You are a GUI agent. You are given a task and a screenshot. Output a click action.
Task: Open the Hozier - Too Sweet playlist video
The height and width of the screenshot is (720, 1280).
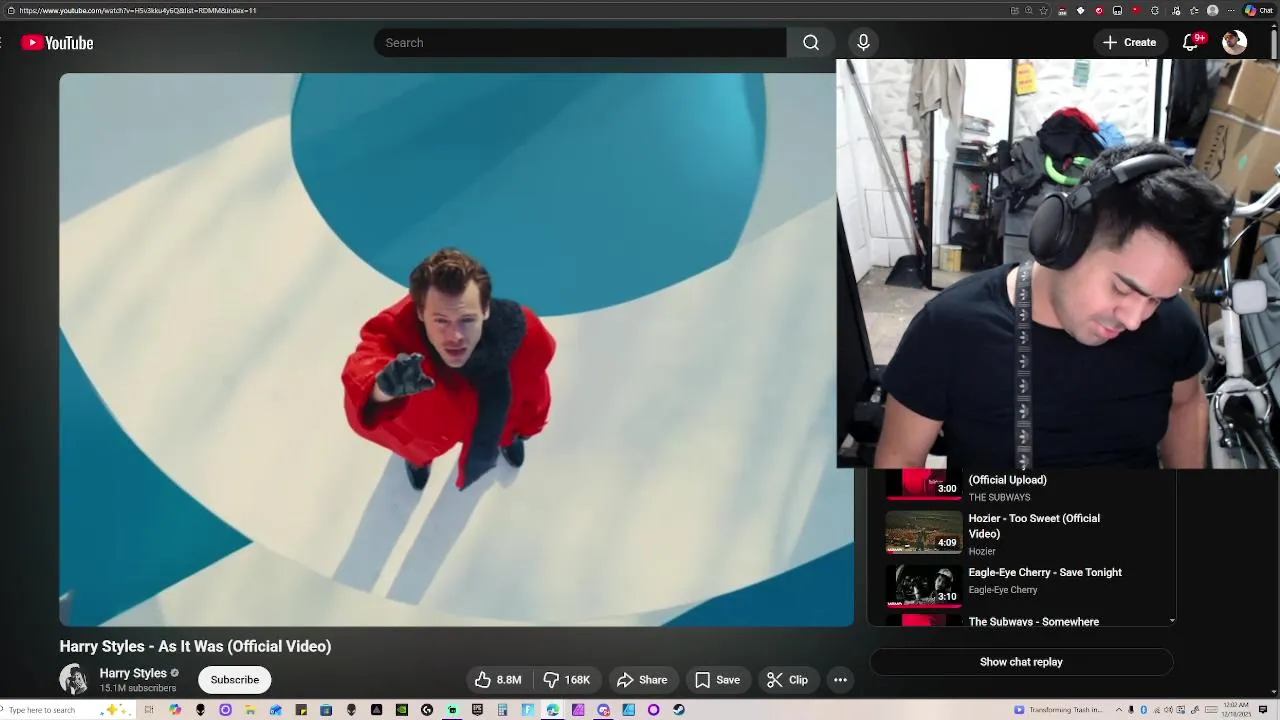tap(1034, 526)
